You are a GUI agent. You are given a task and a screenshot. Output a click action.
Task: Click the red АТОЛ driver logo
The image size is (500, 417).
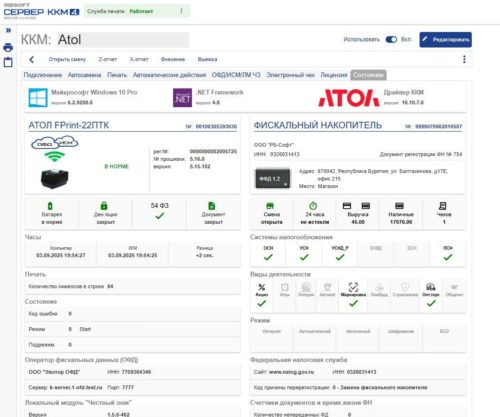click(x=349, y=98)
